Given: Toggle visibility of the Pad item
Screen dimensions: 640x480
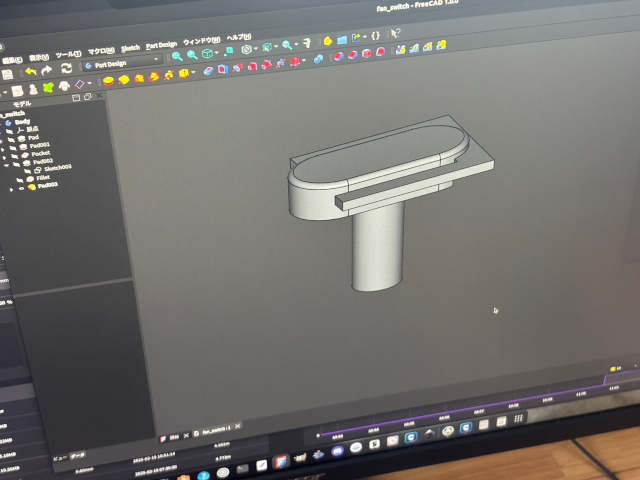Looking at the screenshot, I should click(11, 140).
